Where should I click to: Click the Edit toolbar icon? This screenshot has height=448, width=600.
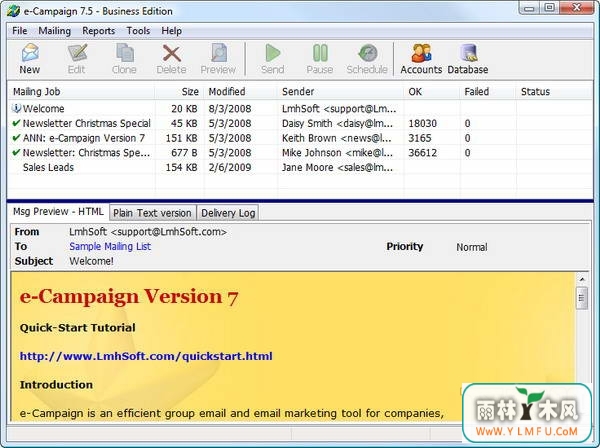point(77,59)
